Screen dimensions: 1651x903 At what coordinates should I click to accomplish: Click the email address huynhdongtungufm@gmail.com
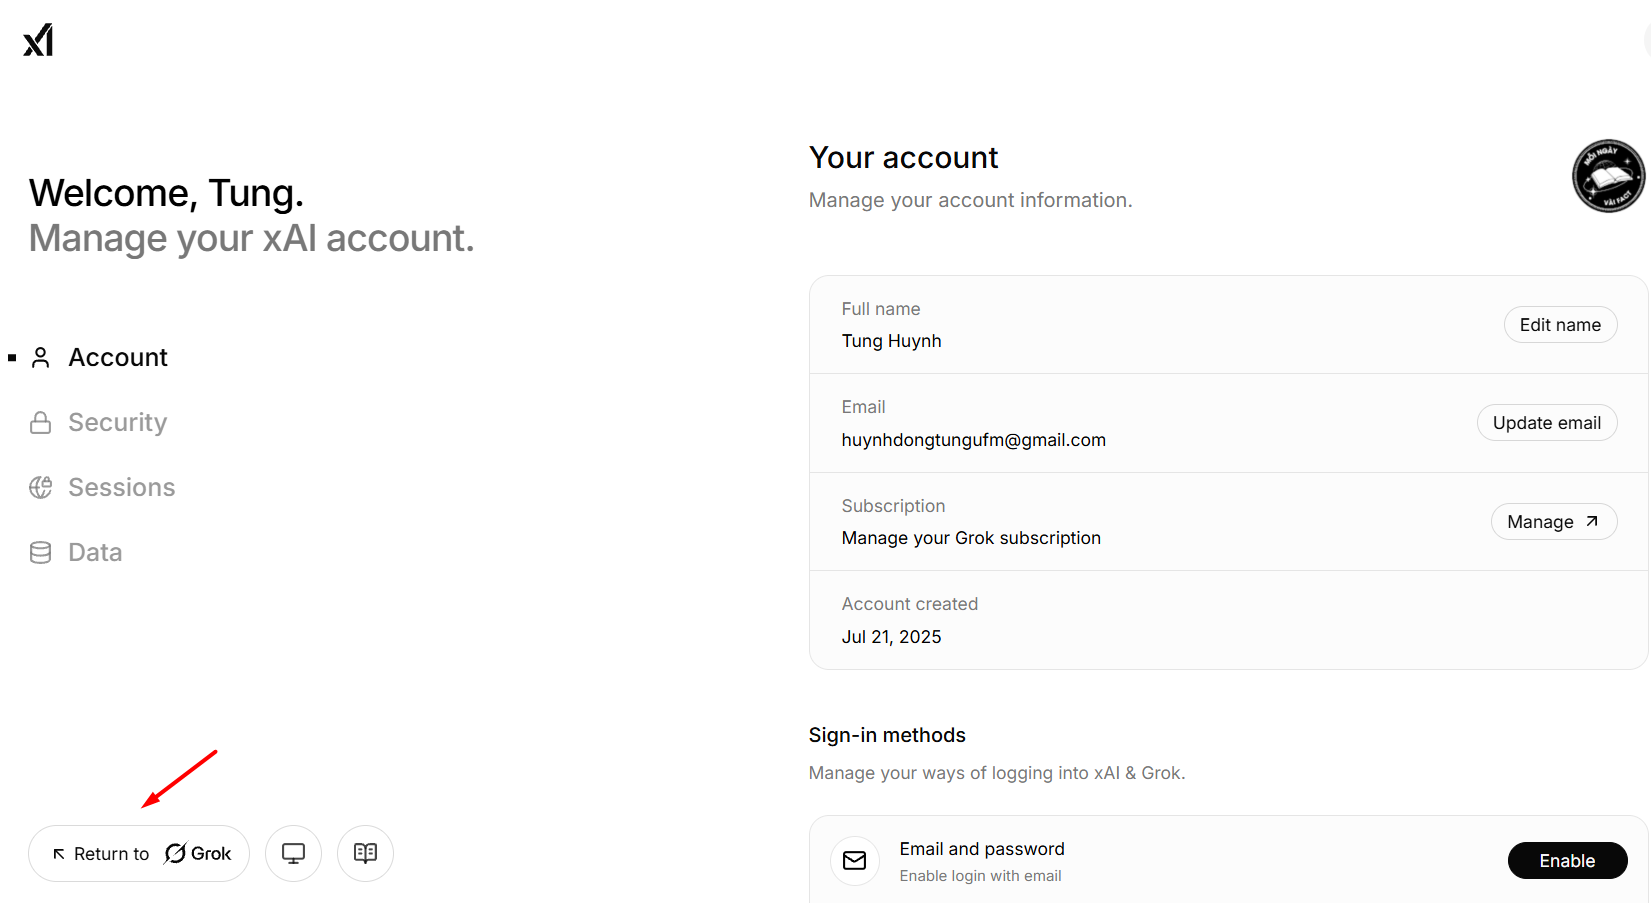coord(973,440)
